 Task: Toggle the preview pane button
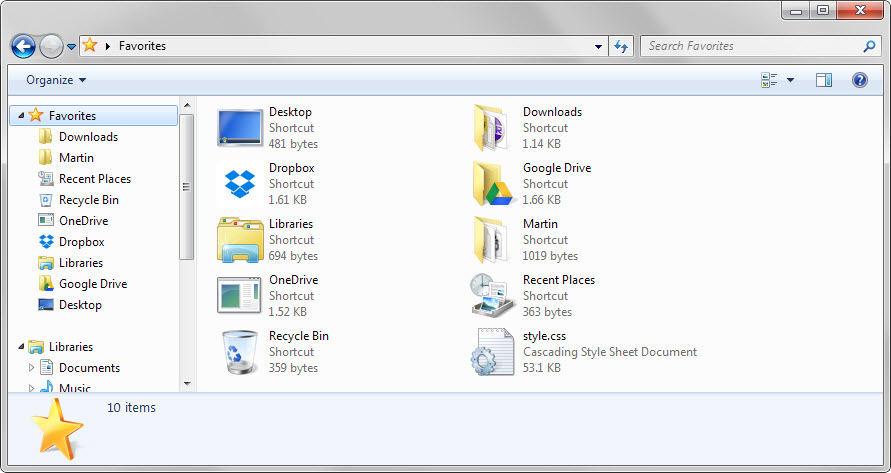tap(824, 80)
